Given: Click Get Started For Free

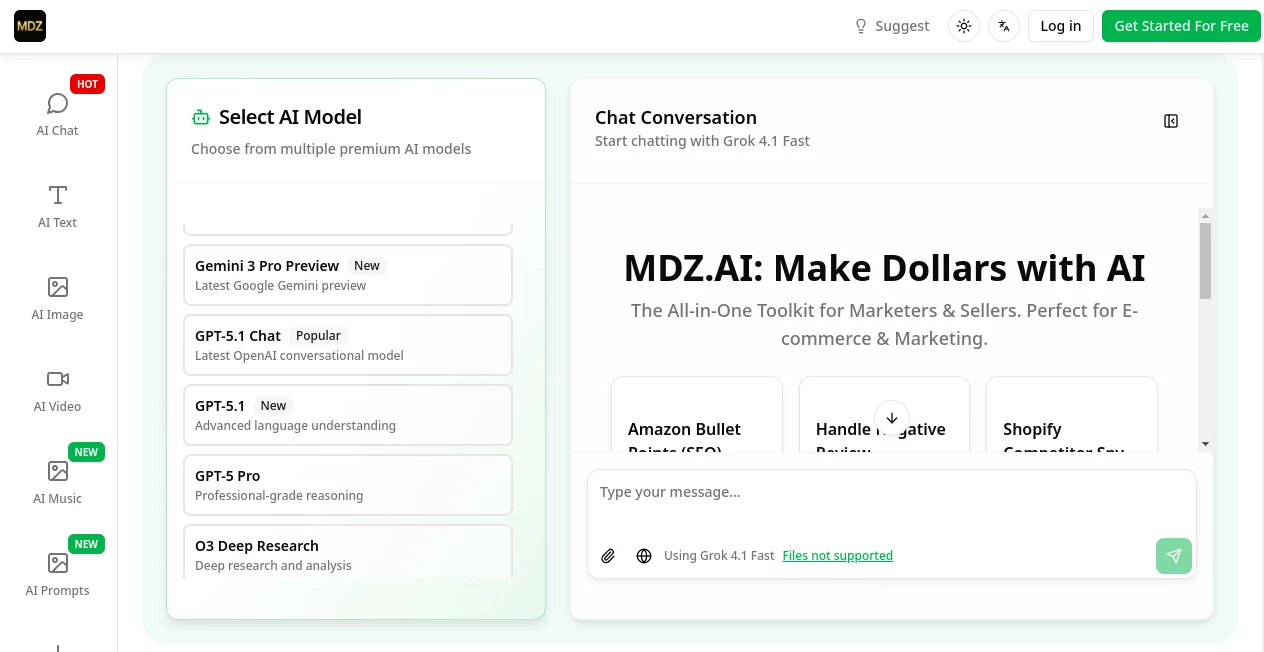Looking at the screenshot, I should click(x=1181, y=26).
